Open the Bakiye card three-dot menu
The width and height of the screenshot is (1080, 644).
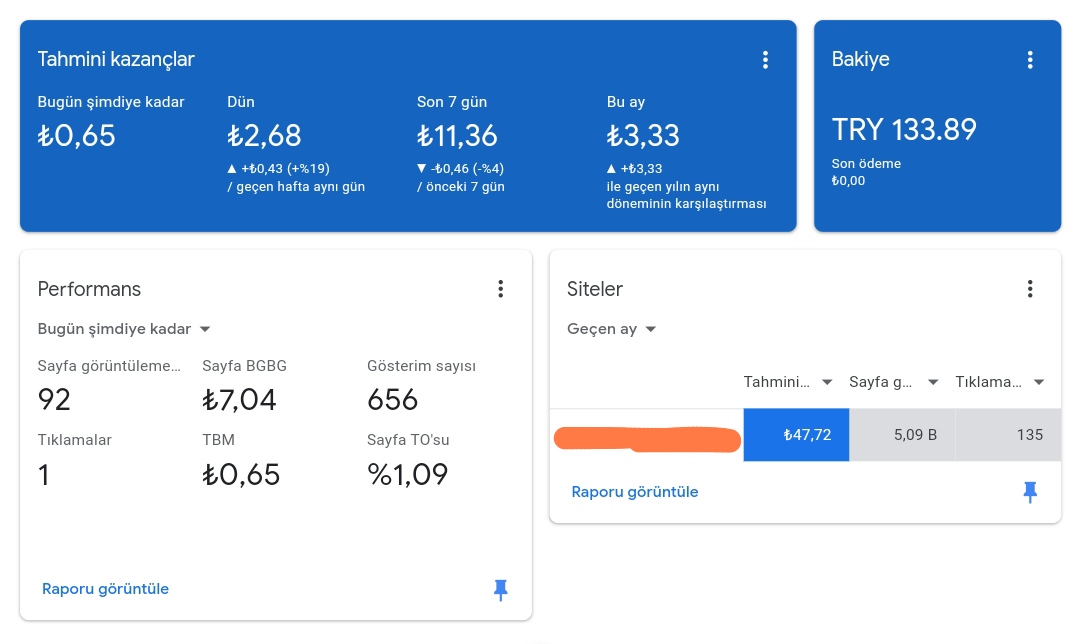(1030, 60)
